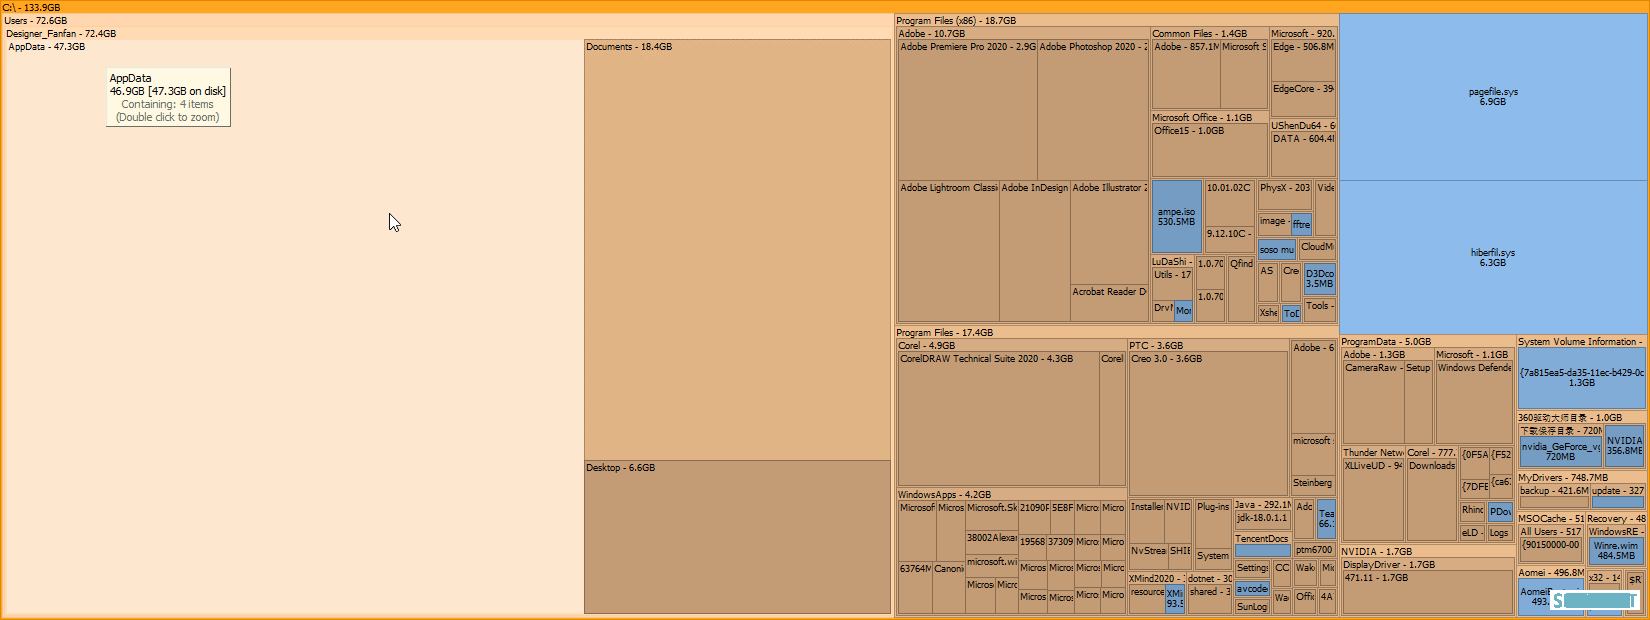
Task: Click the ProgramData - 5.0GB header
Action: [1428, 341]
